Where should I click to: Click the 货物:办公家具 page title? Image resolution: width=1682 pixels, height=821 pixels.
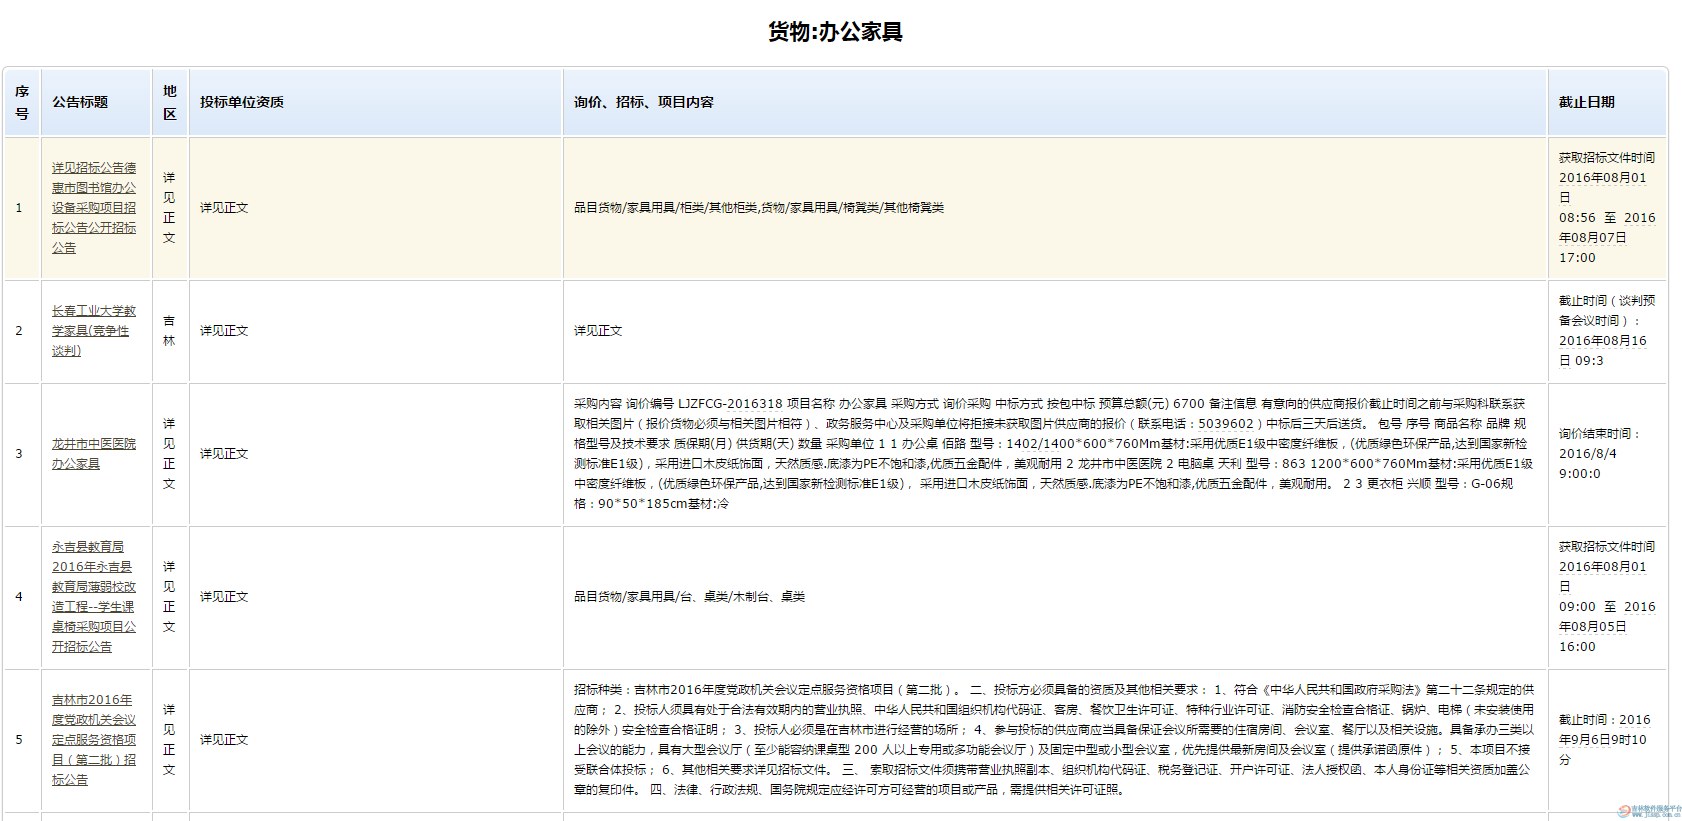(835, 32)
